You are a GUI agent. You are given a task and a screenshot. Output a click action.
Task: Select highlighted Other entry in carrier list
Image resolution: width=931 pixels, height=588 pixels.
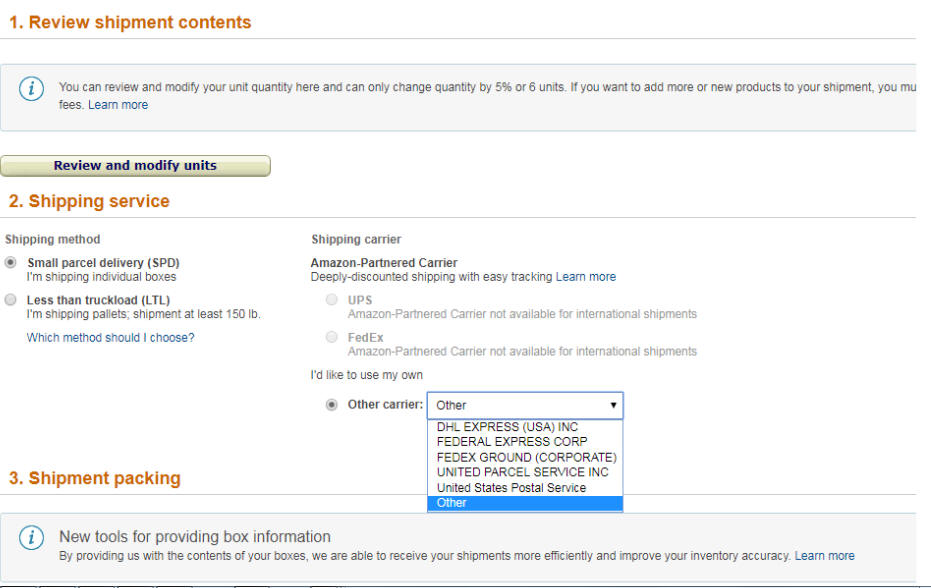click(x=525, y=503)
